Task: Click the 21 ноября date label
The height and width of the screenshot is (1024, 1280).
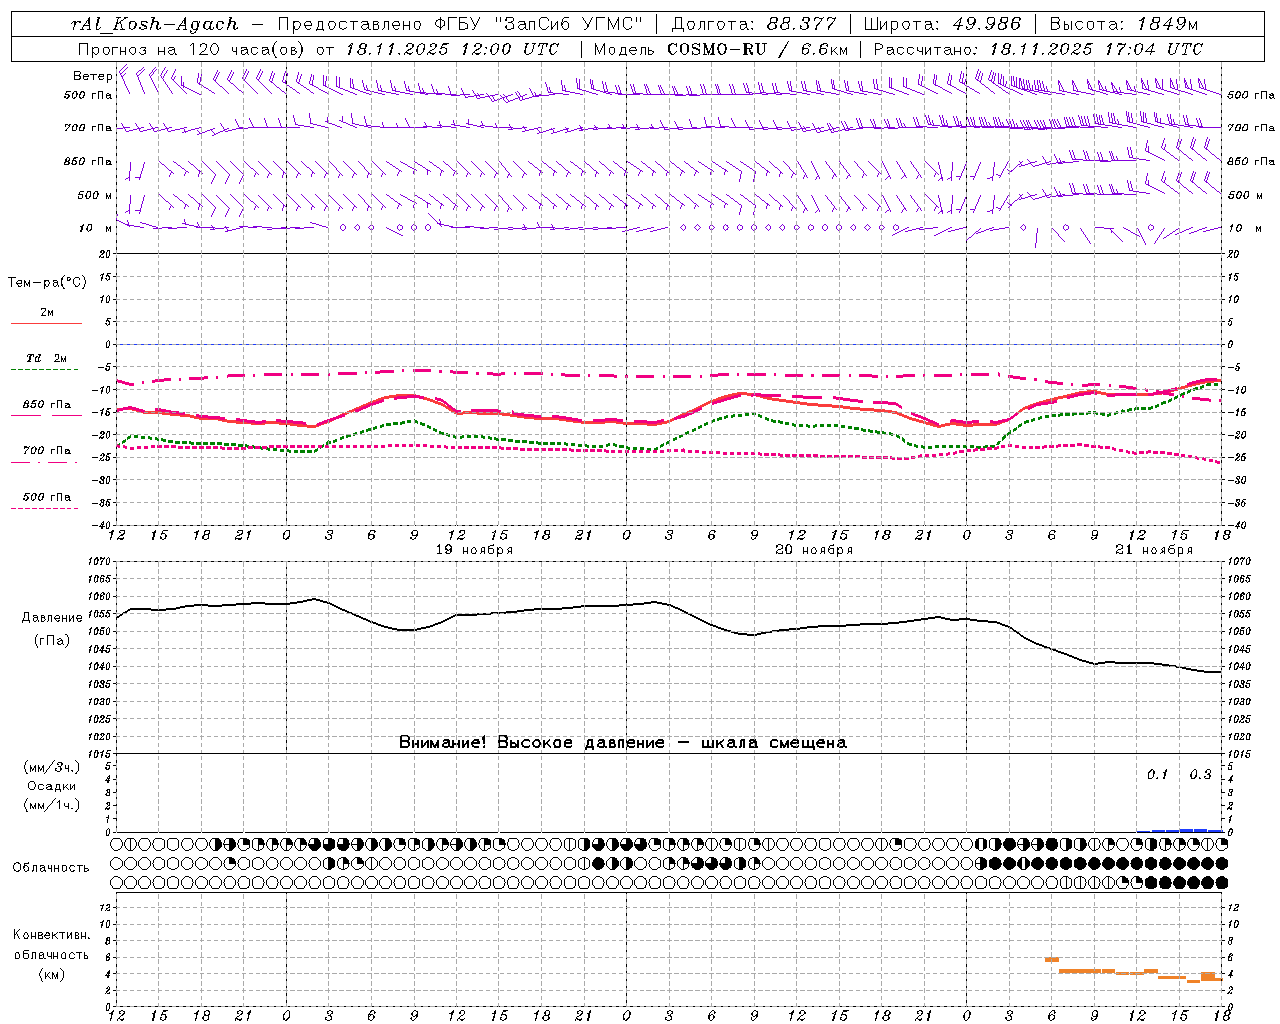Action: tap(1155, 550)
